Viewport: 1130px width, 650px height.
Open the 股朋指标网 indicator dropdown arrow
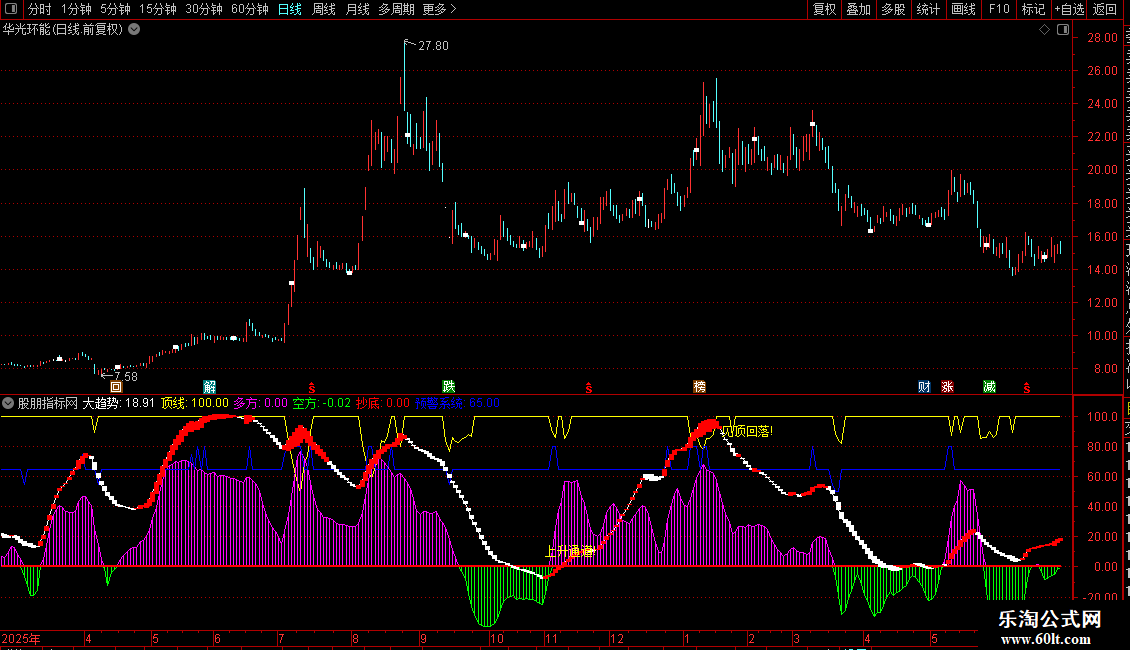pyautogui.click(x=8, y=404)
